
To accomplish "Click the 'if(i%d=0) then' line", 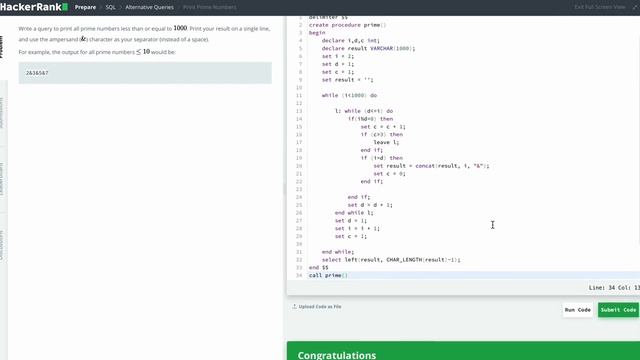I will (370, 119).
